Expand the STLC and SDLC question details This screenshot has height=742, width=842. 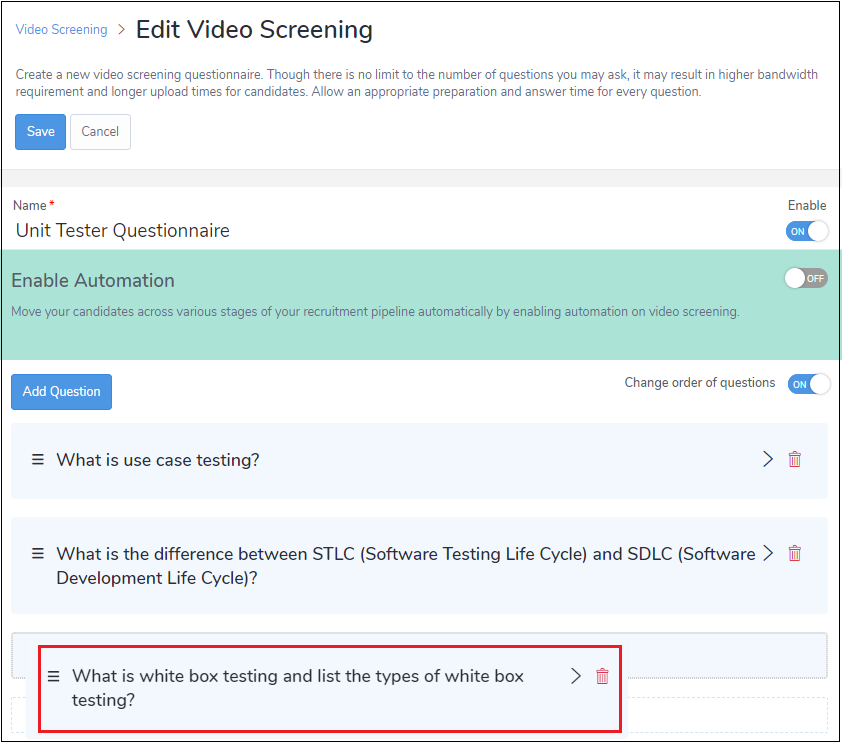pyautogui.click(x=768, y=553)
